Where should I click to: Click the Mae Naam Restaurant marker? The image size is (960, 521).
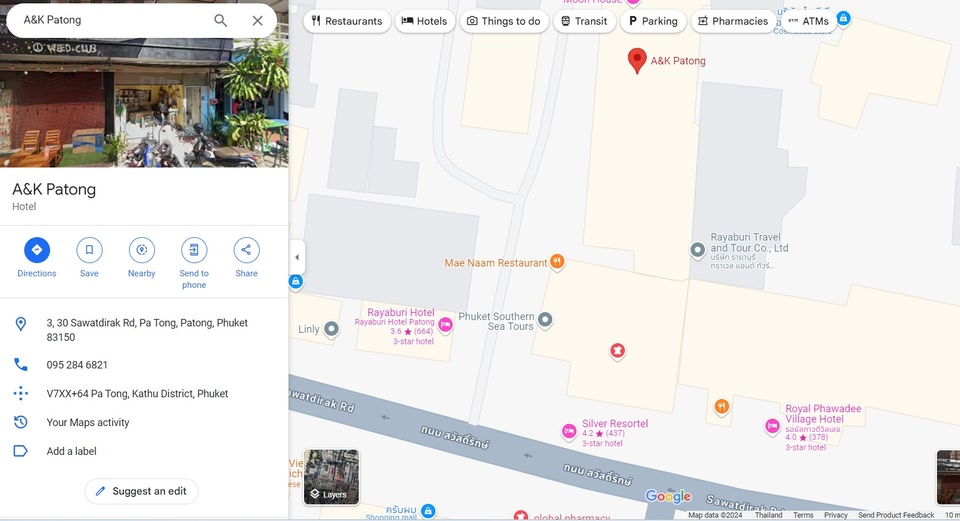tap(557, 262)
